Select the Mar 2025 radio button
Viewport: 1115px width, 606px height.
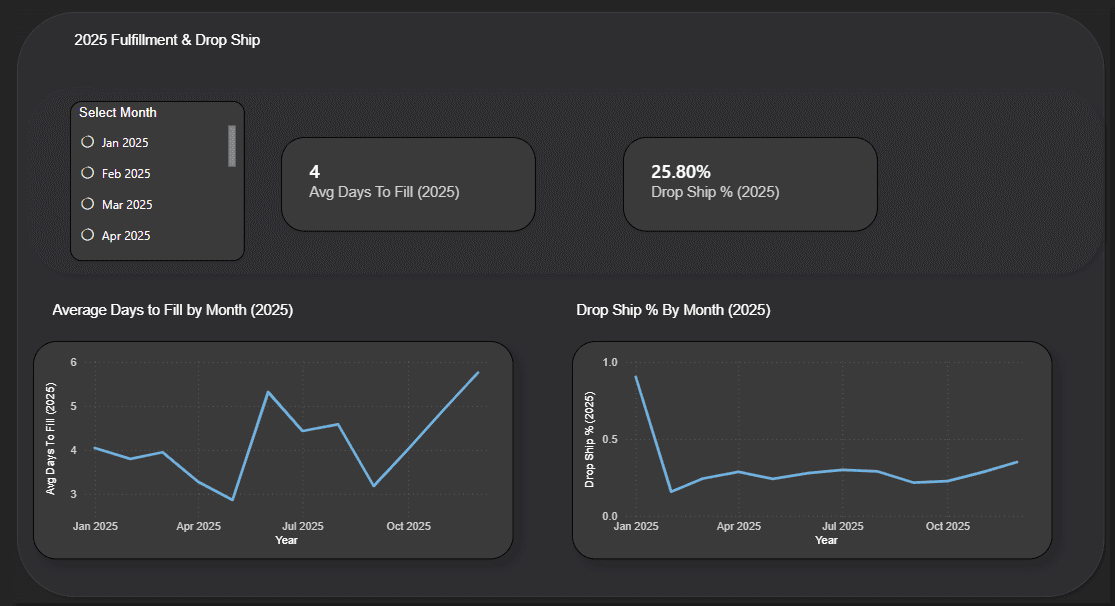point(87,204)
